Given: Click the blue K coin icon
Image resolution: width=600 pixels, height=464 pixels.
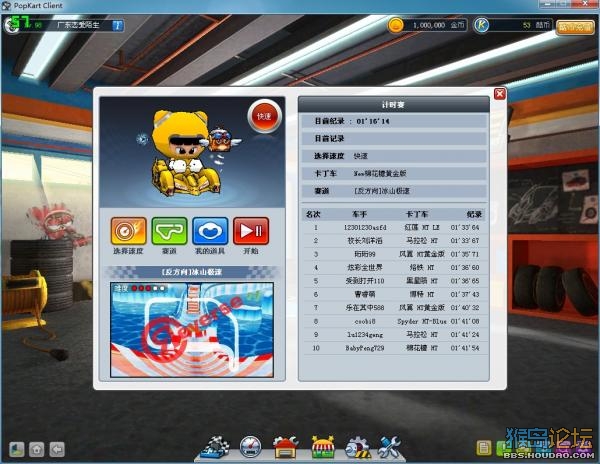Looking at the screenshot, I should [x=481, y=25].
